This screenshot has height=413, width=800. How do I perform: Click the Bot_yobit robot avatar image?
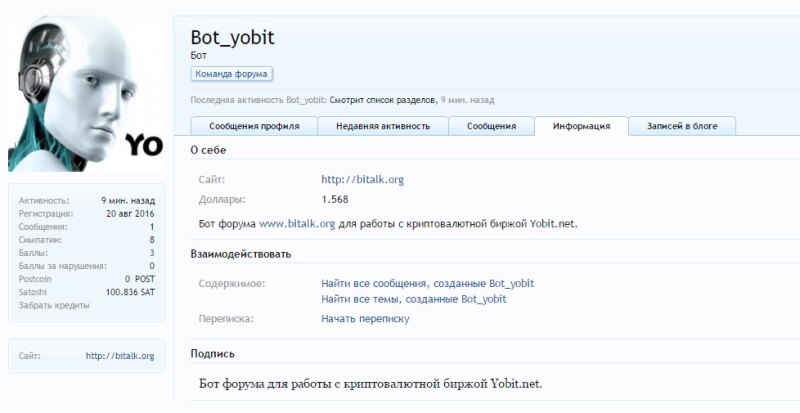(x=85, y=95)
